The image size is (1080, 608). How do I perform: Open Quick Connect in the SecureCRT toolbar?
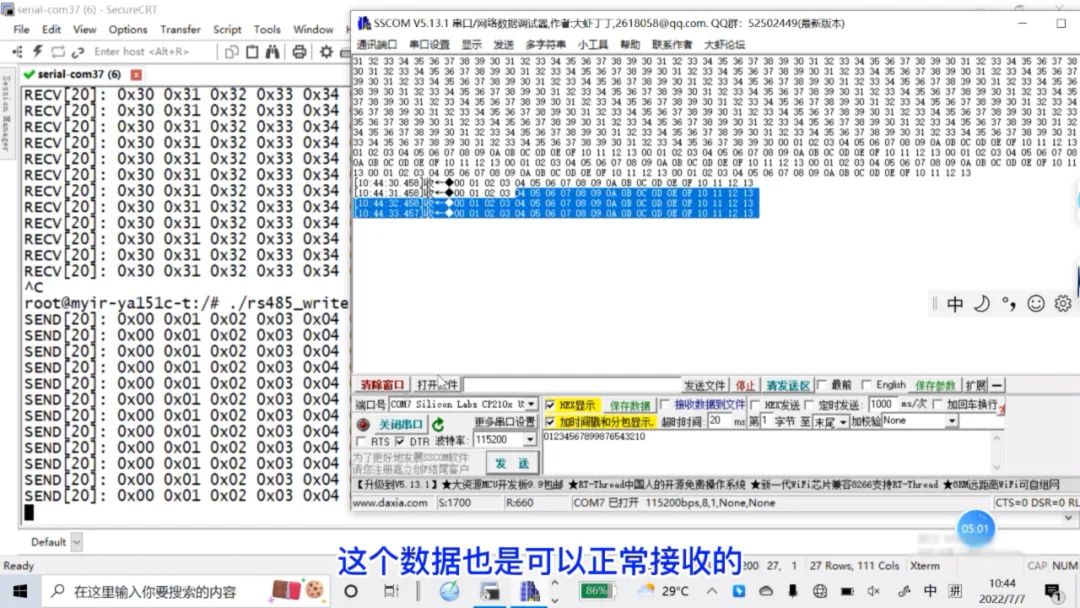37,52
